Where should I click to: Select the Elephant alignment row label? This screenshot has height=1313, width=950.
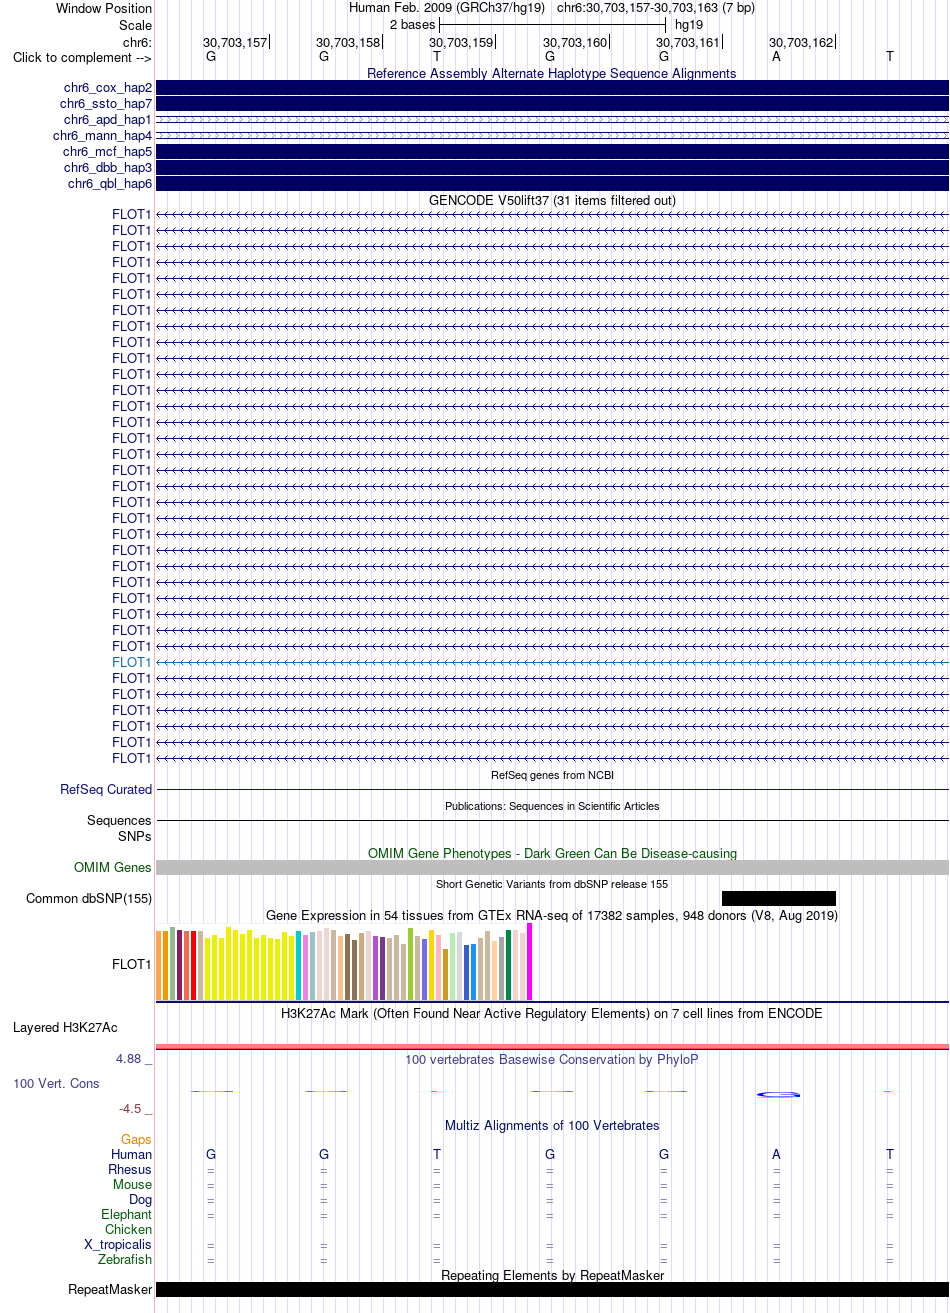pos(127,1215)
